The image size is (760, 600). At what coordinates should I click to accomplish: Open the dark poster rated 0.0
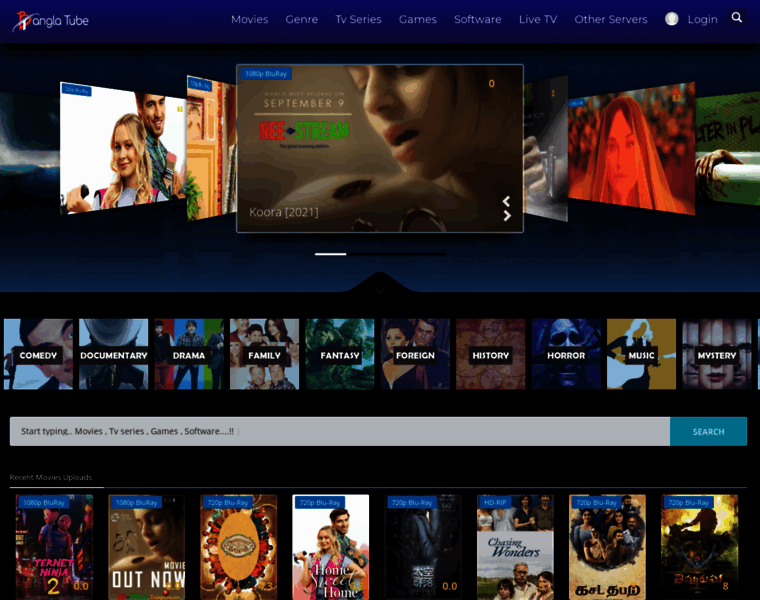423,547
